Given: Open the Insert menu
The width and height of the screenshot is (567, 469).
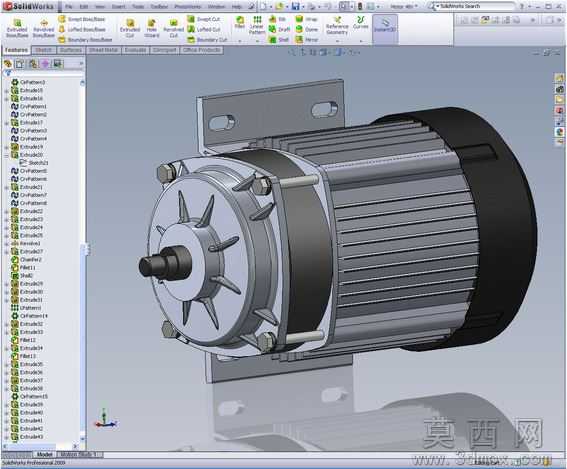Looking at the screenshot, I should [x=119, y=7].
